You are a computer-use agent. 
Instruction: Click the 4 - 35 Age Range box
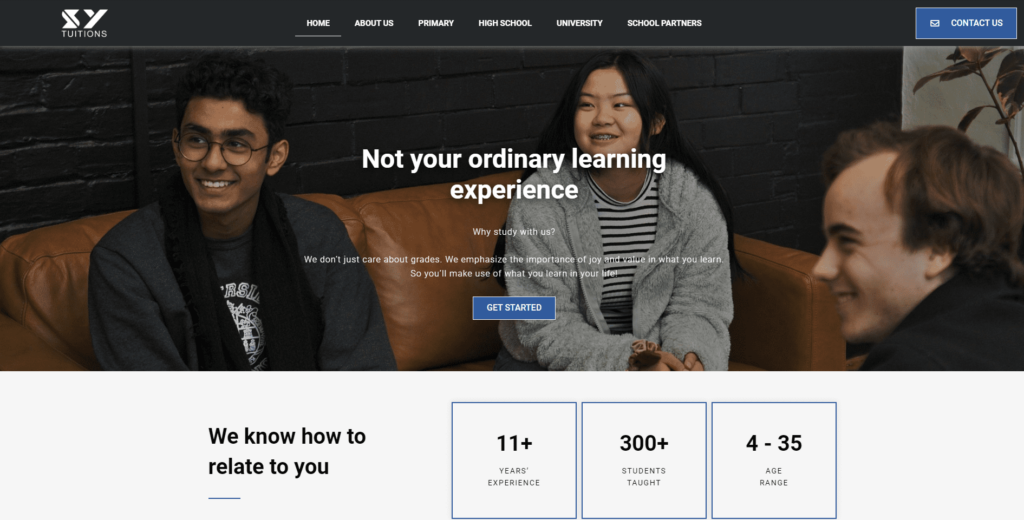[774, 461]
